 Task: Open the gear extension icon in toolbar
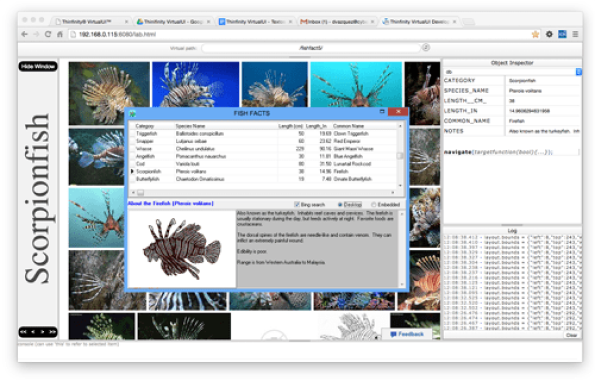[549, 34]
